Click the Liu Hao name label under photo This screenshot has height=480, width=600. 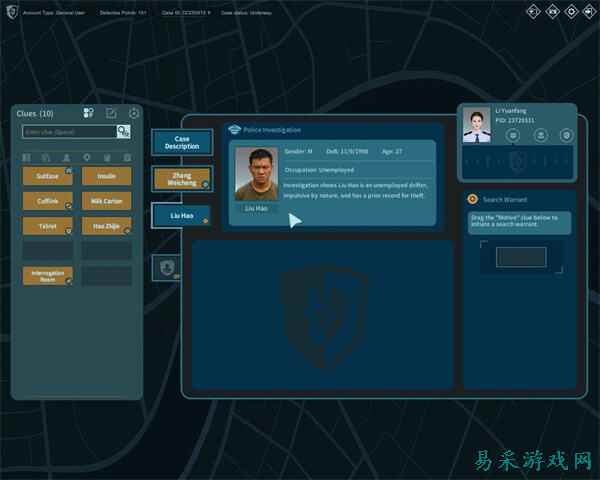256,208
